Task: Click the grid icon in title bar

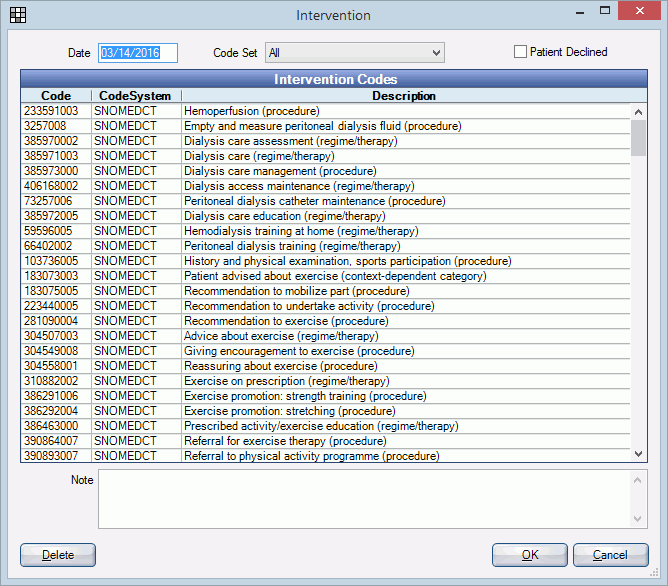Action: point(18,15)
